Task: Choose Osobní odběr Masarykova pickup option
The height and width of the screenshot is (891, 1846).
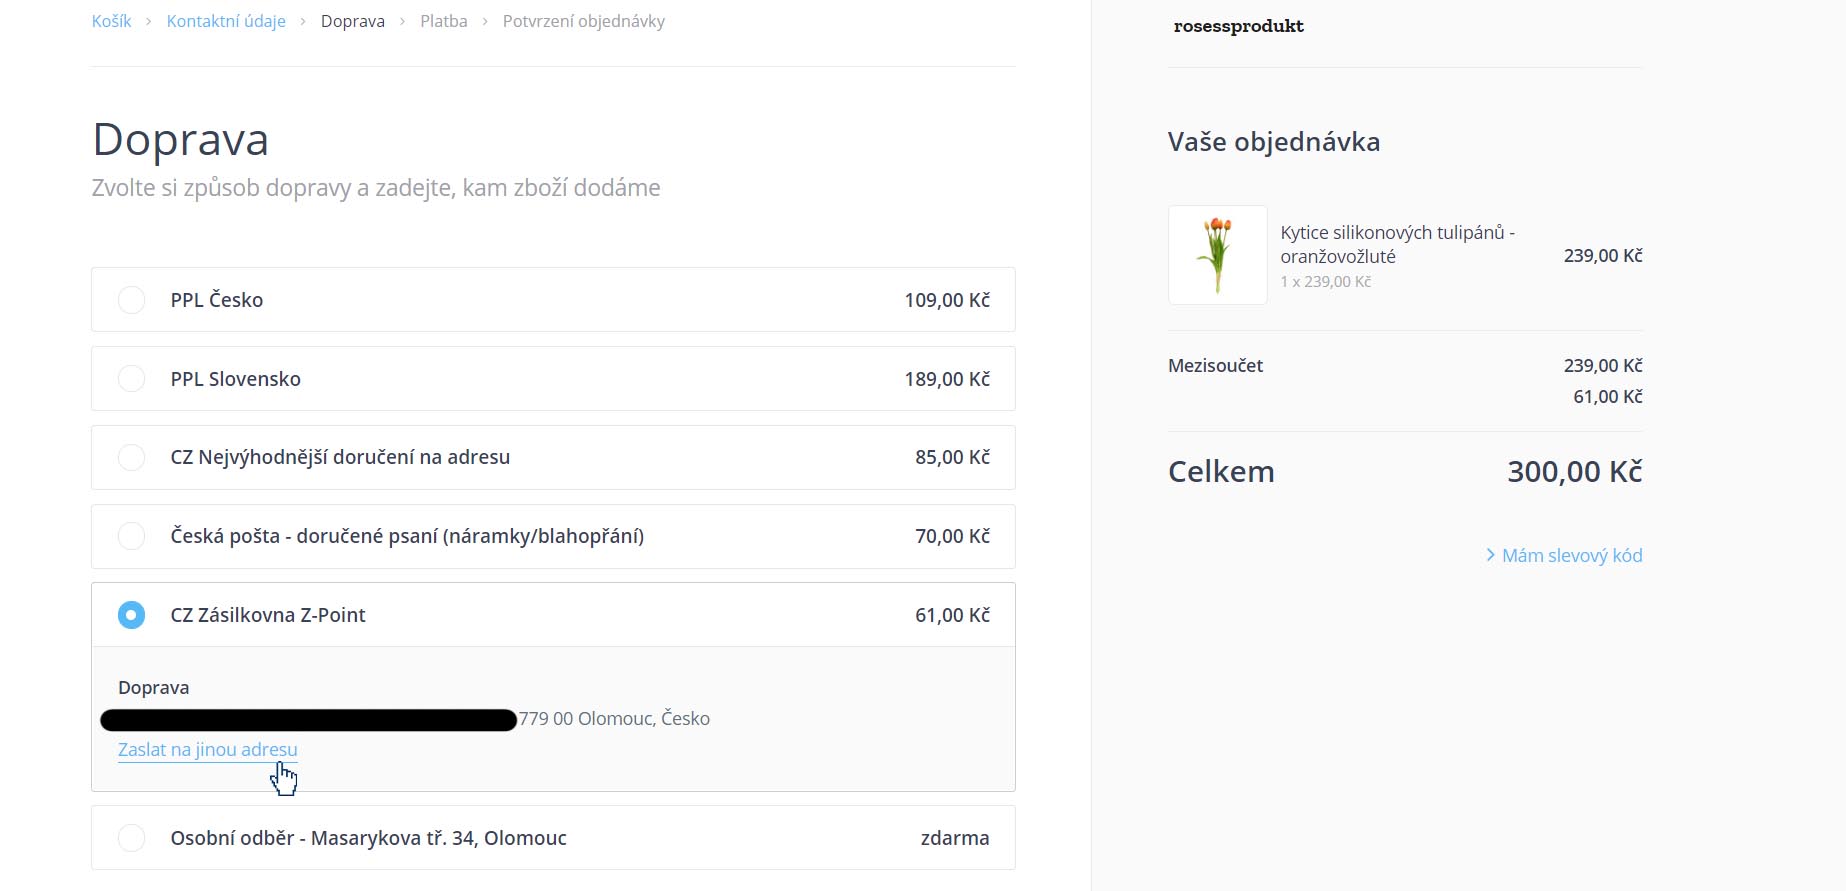Action: click(x=131, y=838)
